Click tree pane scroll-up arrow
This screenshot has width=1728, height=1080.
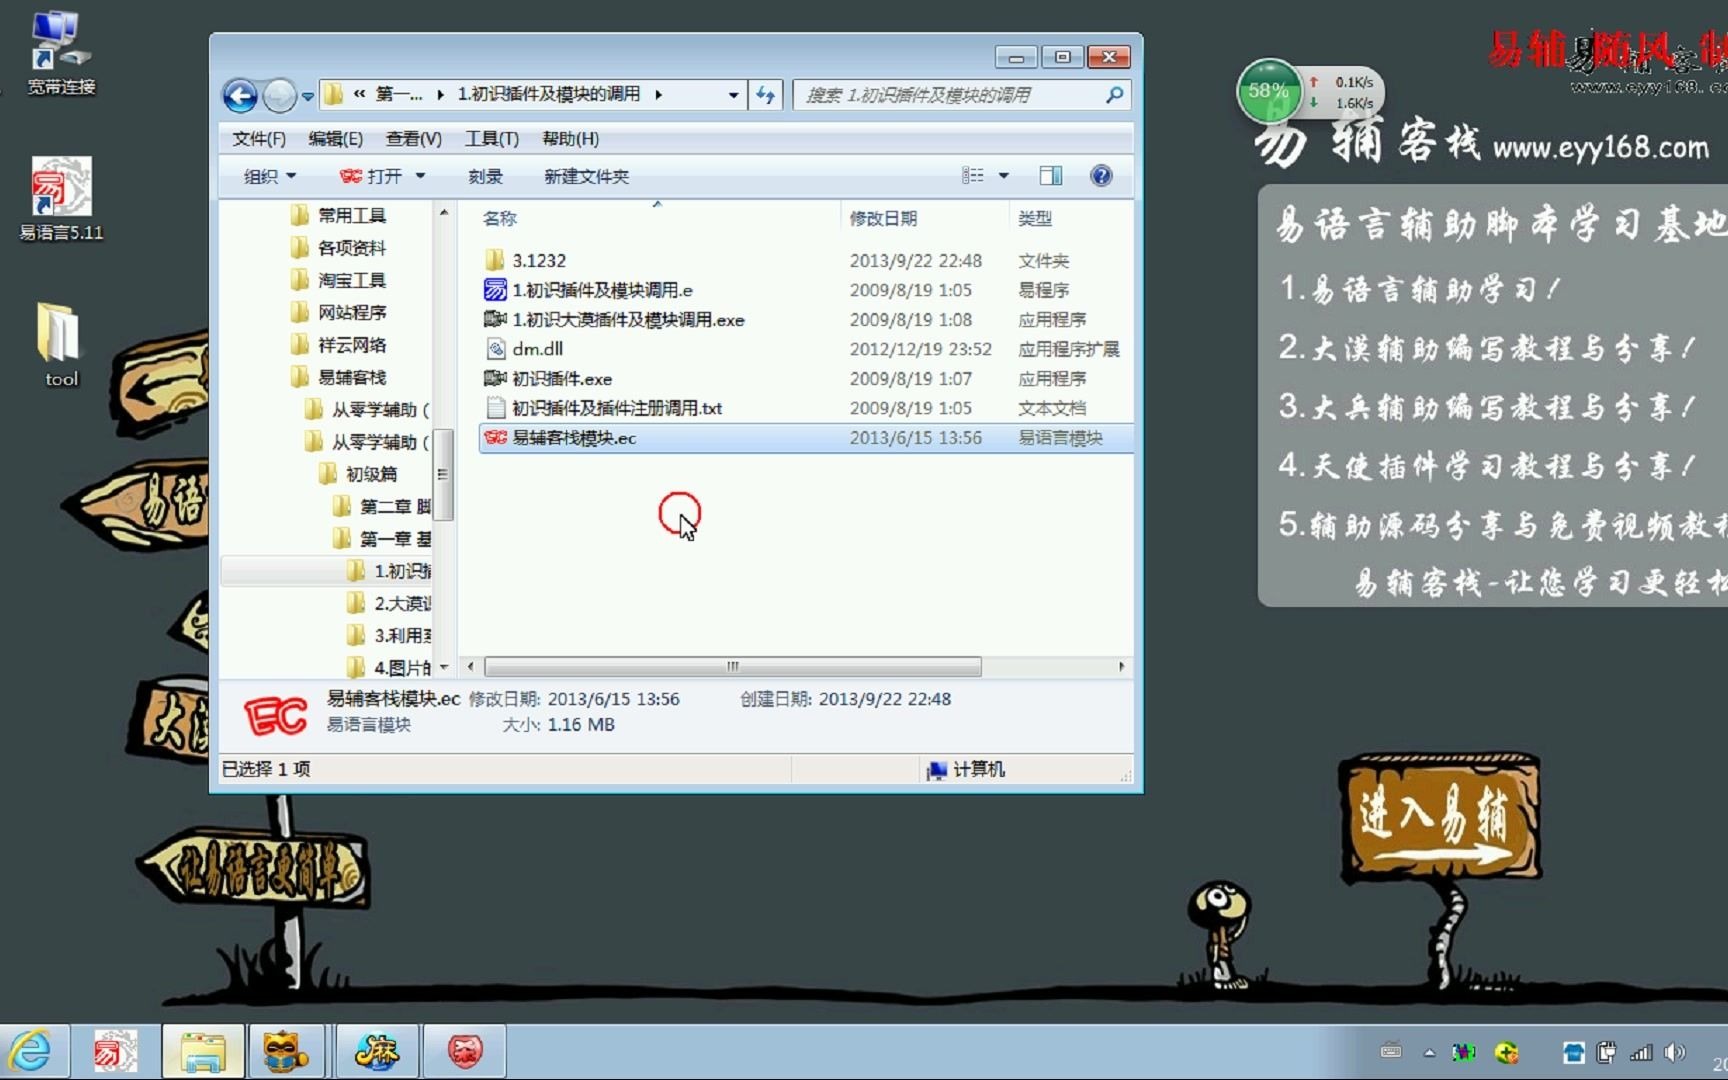pos(444,213)
